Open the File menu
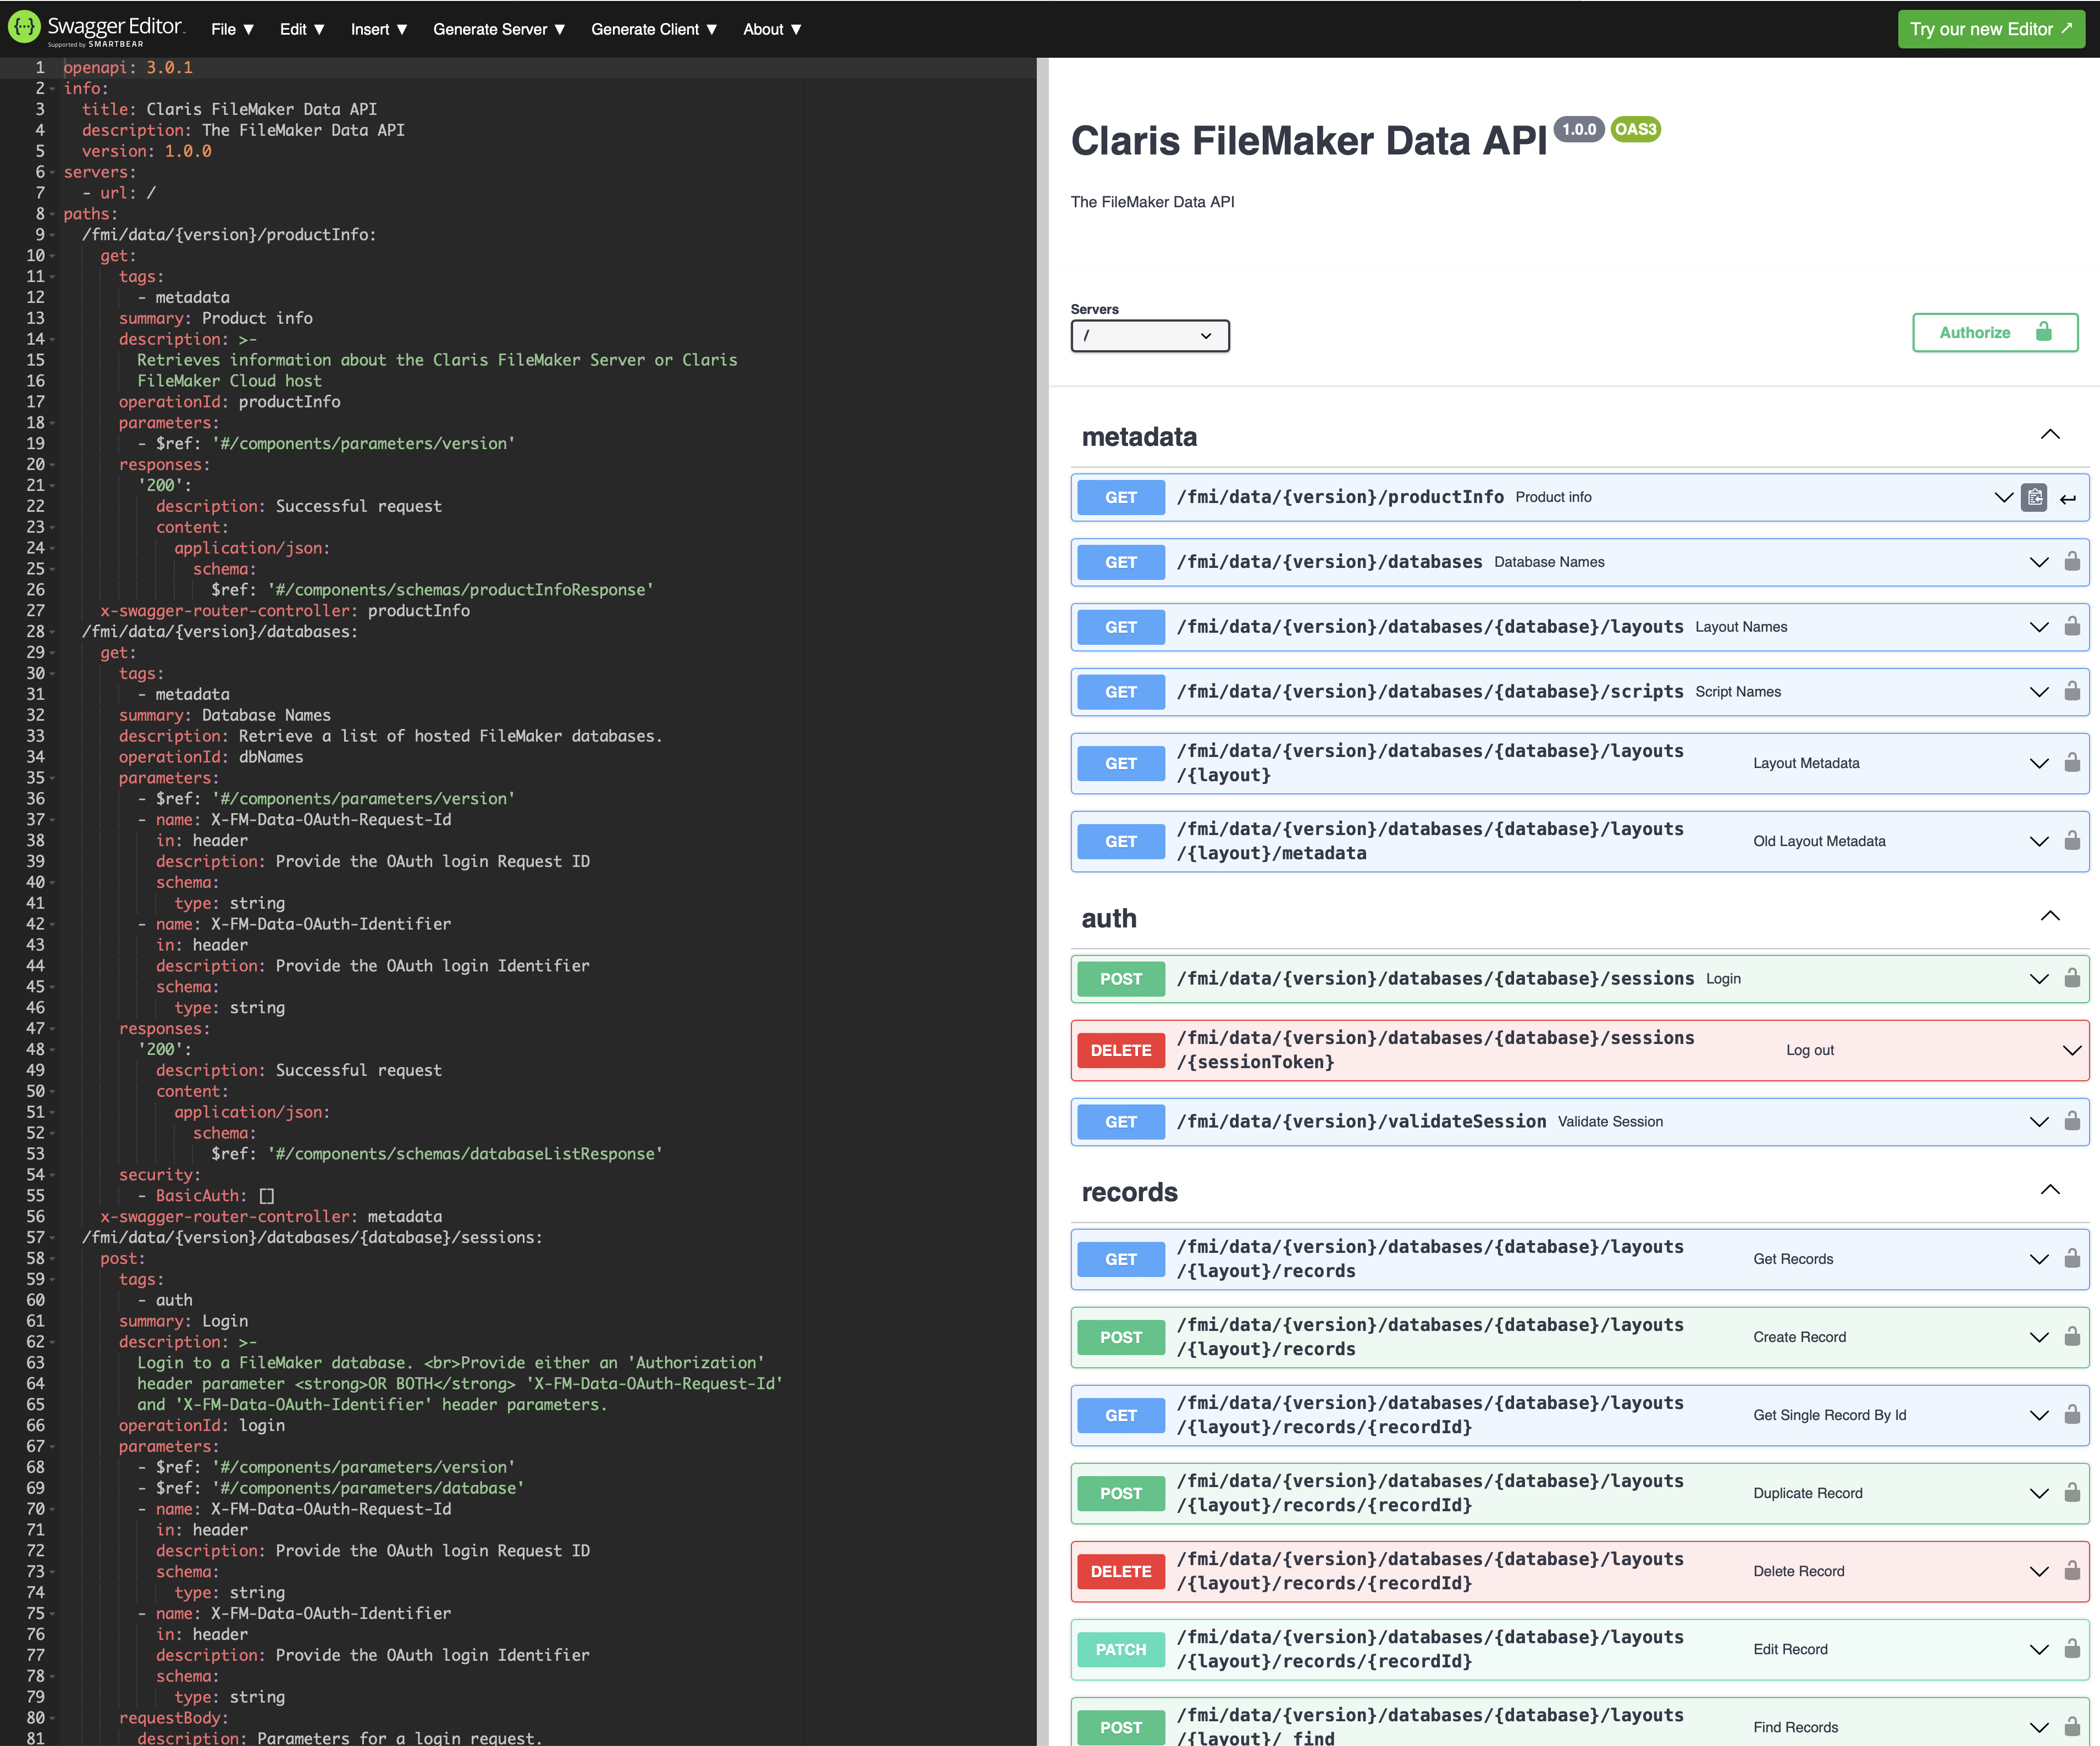 232,29
